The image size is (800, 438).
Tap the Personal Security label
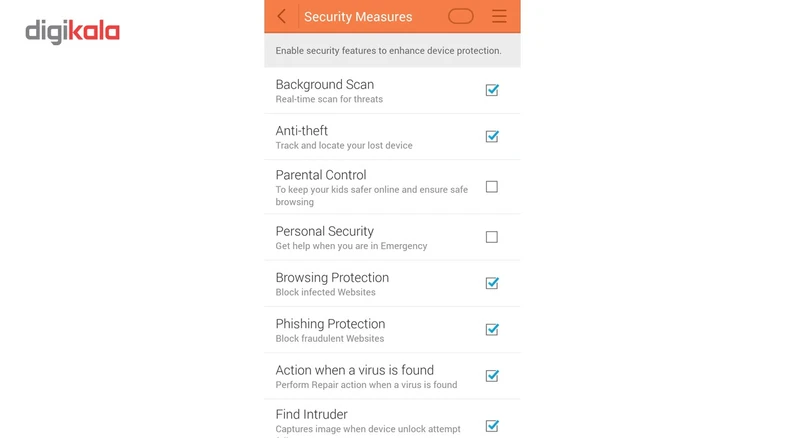point(325,231)
